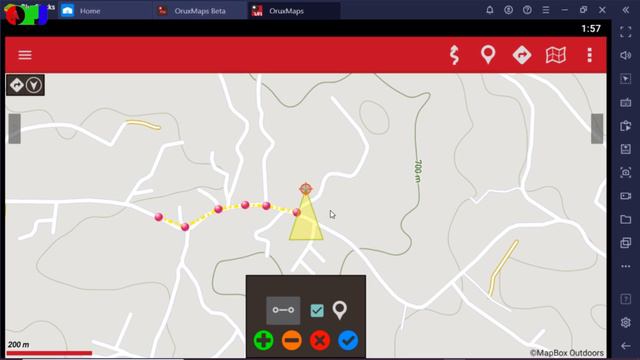Open BlueStacks notifications bell

(x=489, y=10)
